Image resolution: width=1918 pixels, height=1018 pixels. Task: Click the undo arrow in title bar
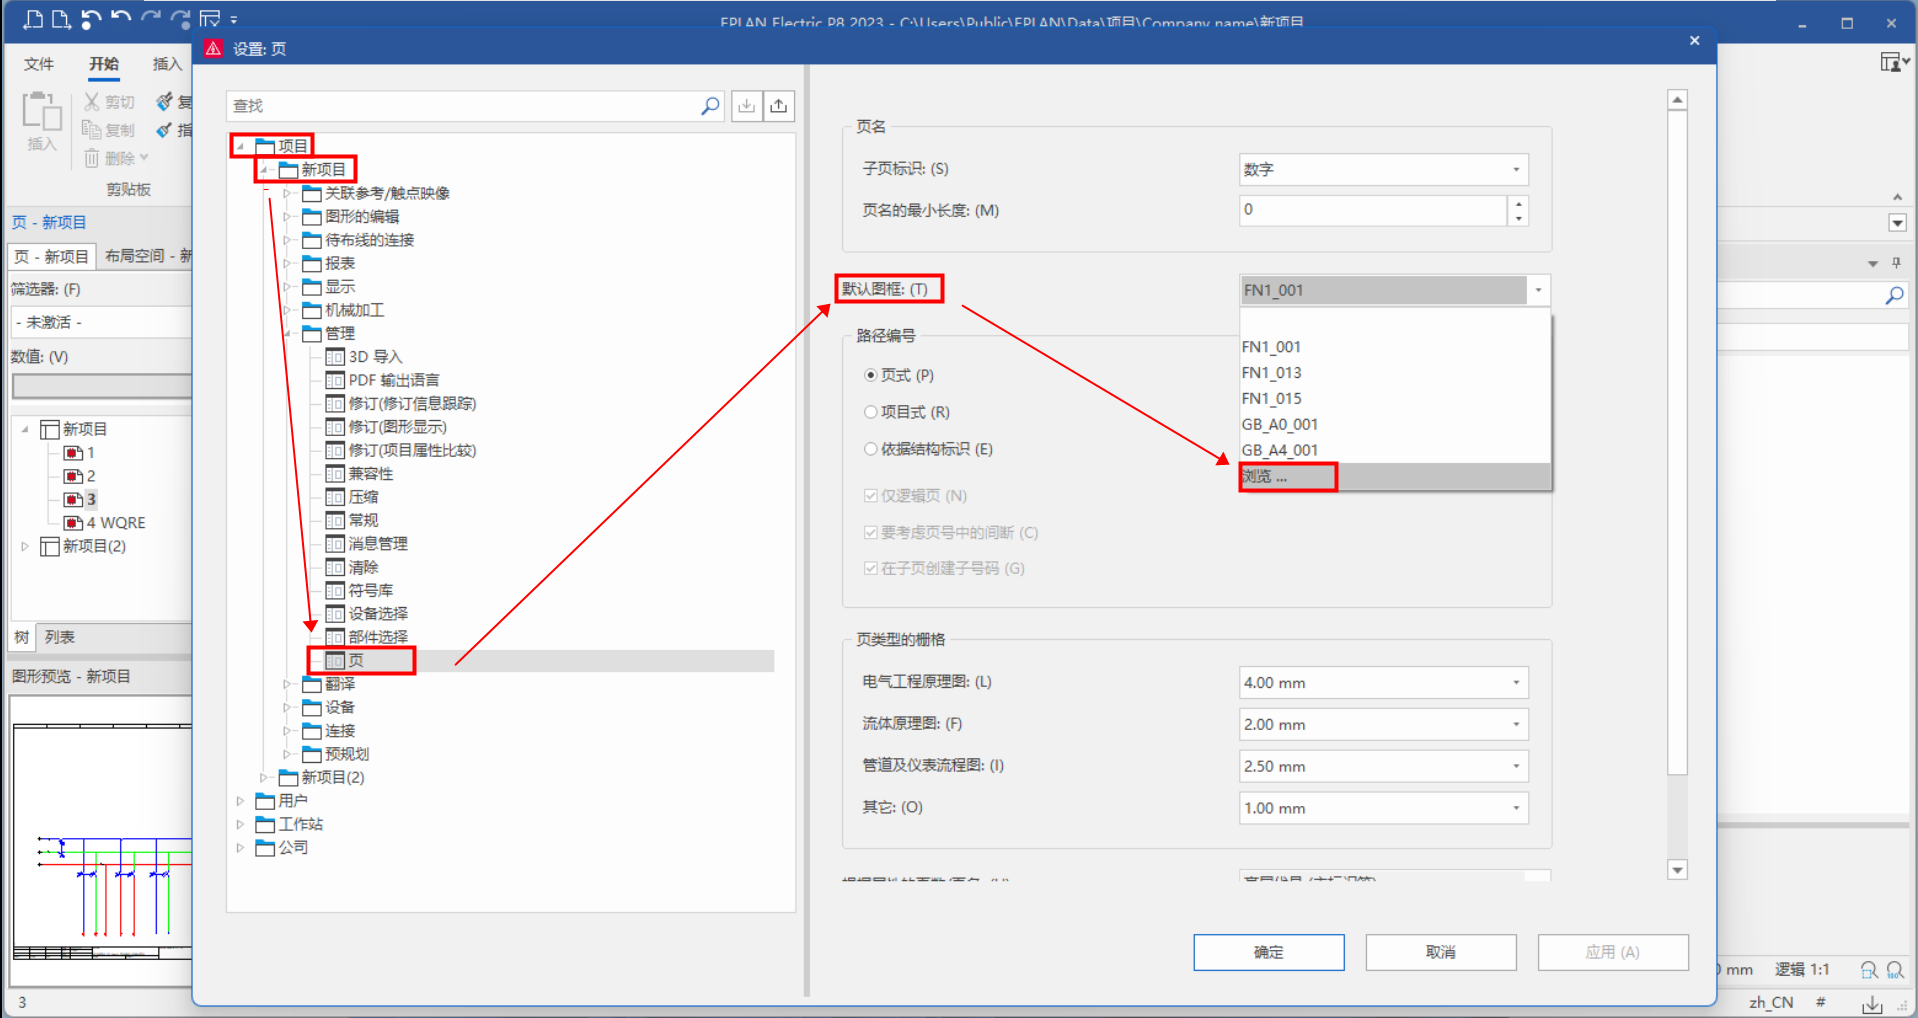pos(121,19)
